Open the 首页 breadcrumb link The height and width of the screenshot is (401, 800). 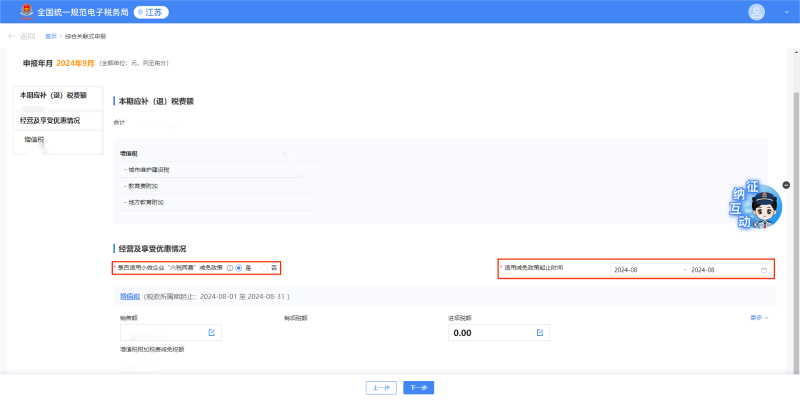tap(51, 36)
